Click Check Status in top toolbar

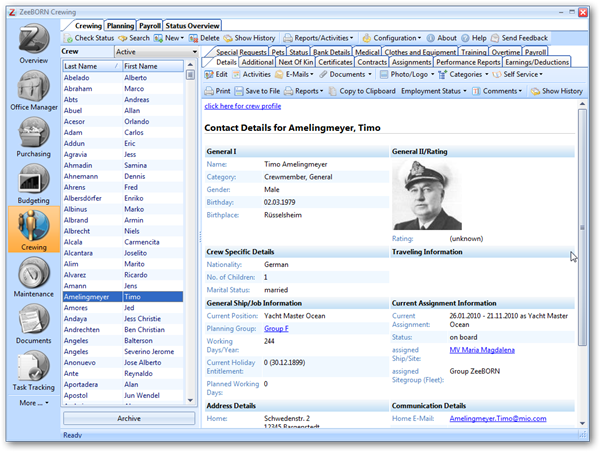(x=89, y=38)
